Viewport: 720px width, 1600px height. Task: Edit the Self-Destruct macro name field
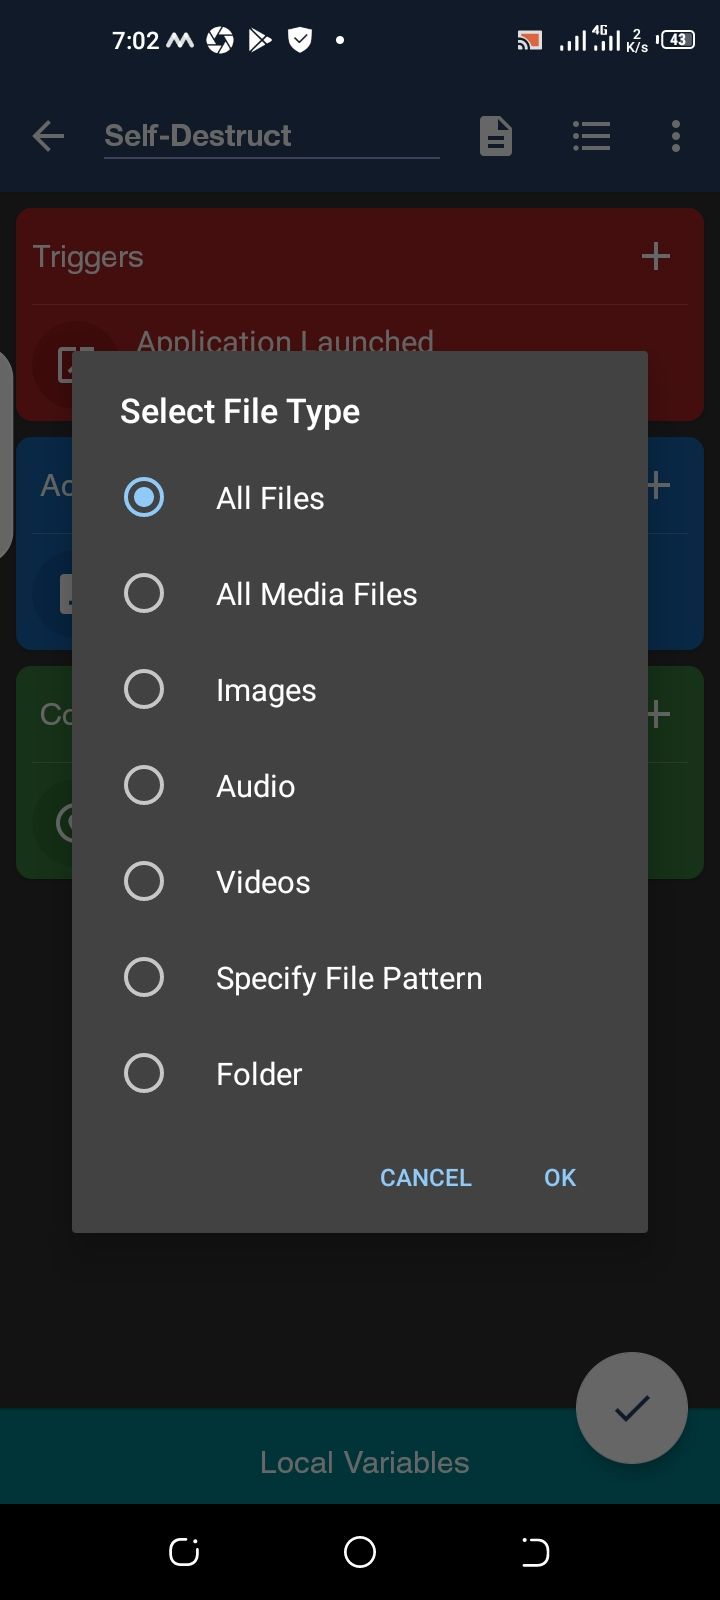pyautogui.click(x=272, y=136)
